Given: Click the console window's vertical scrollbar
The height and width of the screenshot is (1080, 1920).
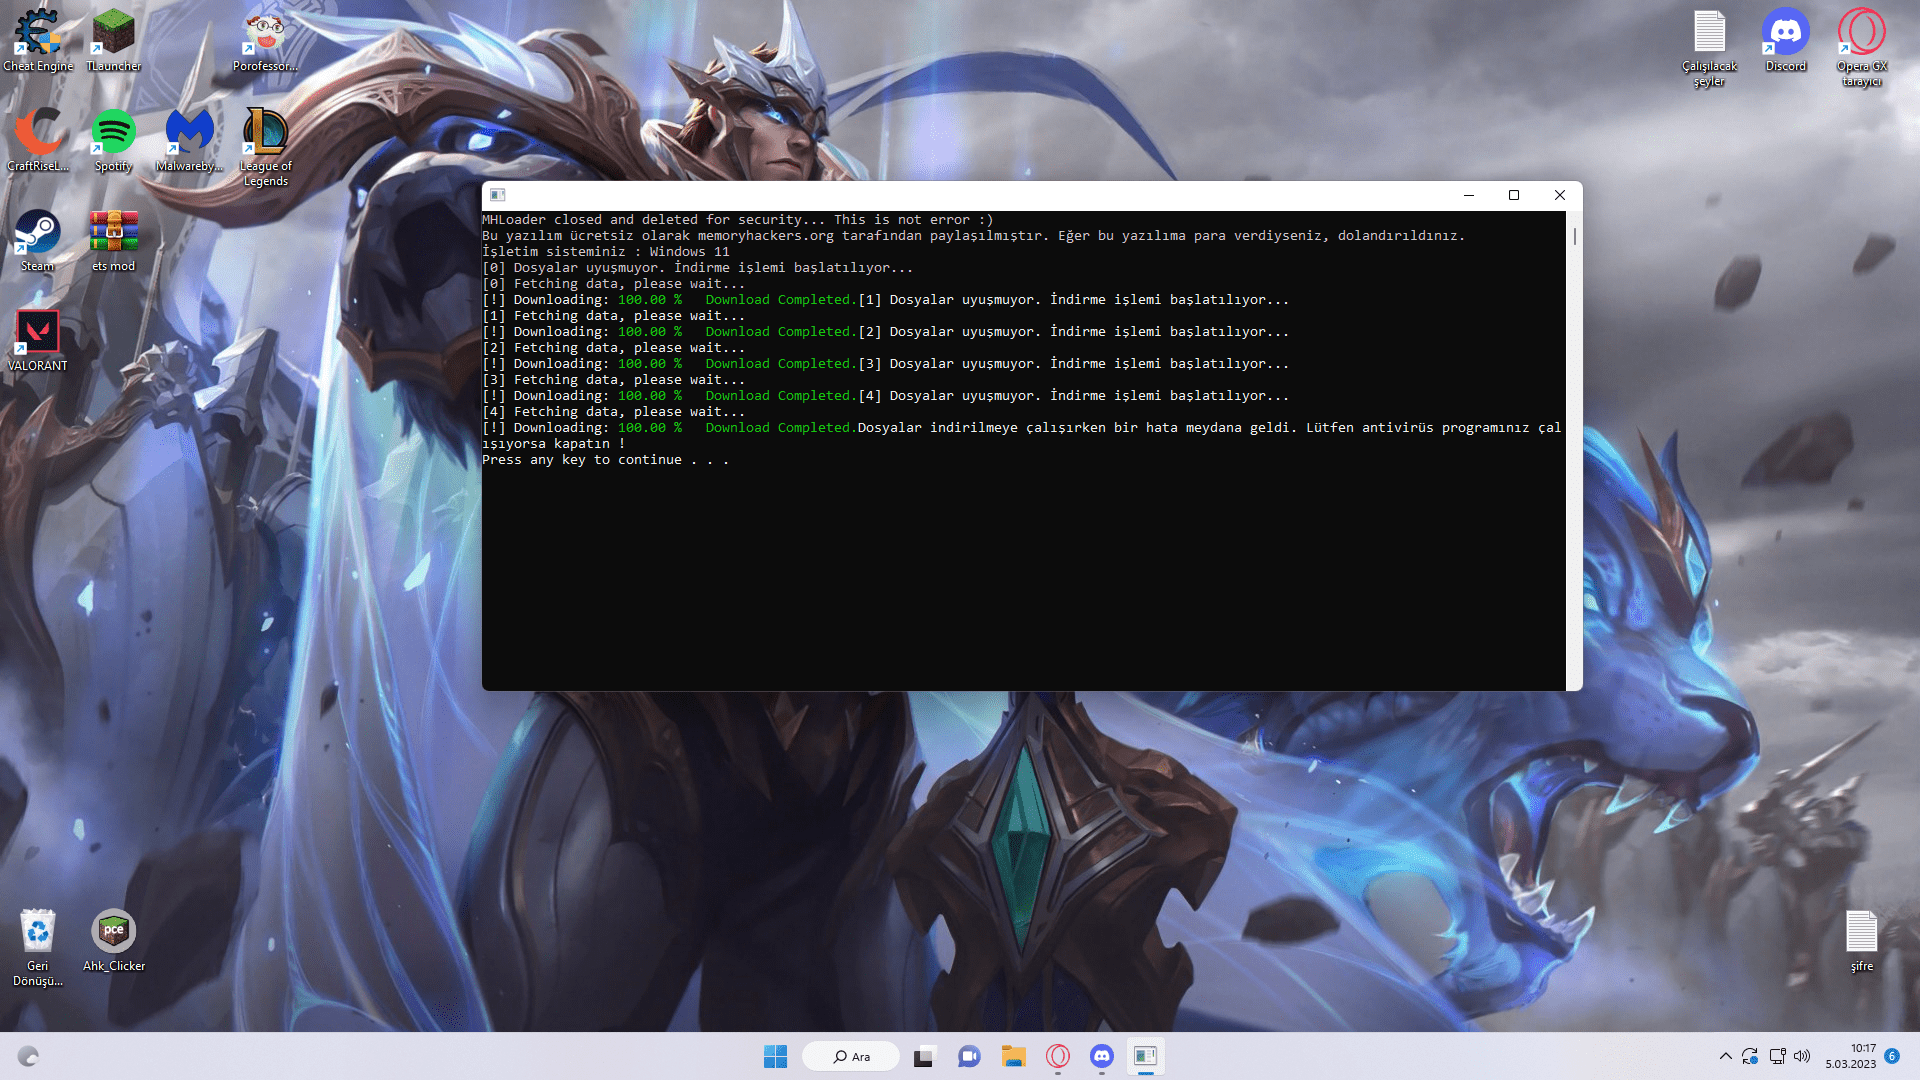Looking at the screenshot, I should tap(1574, 450).
